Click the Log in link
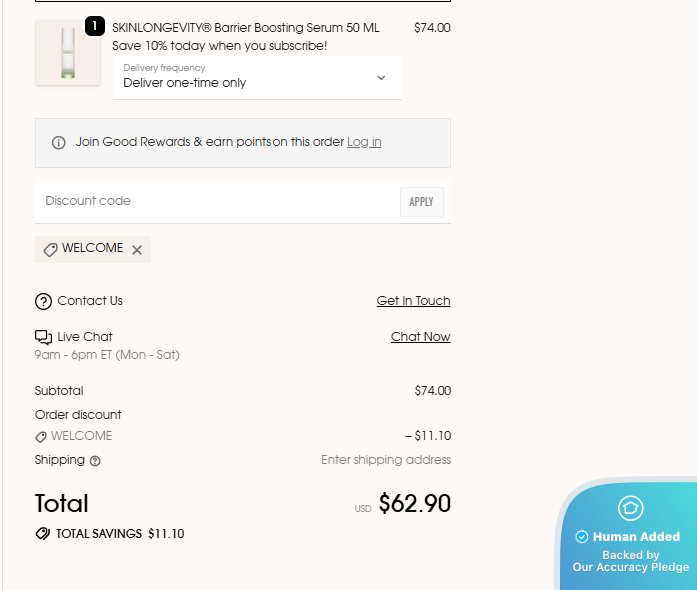The height and width of the screenshot is (590, 697). pos(364,142)
